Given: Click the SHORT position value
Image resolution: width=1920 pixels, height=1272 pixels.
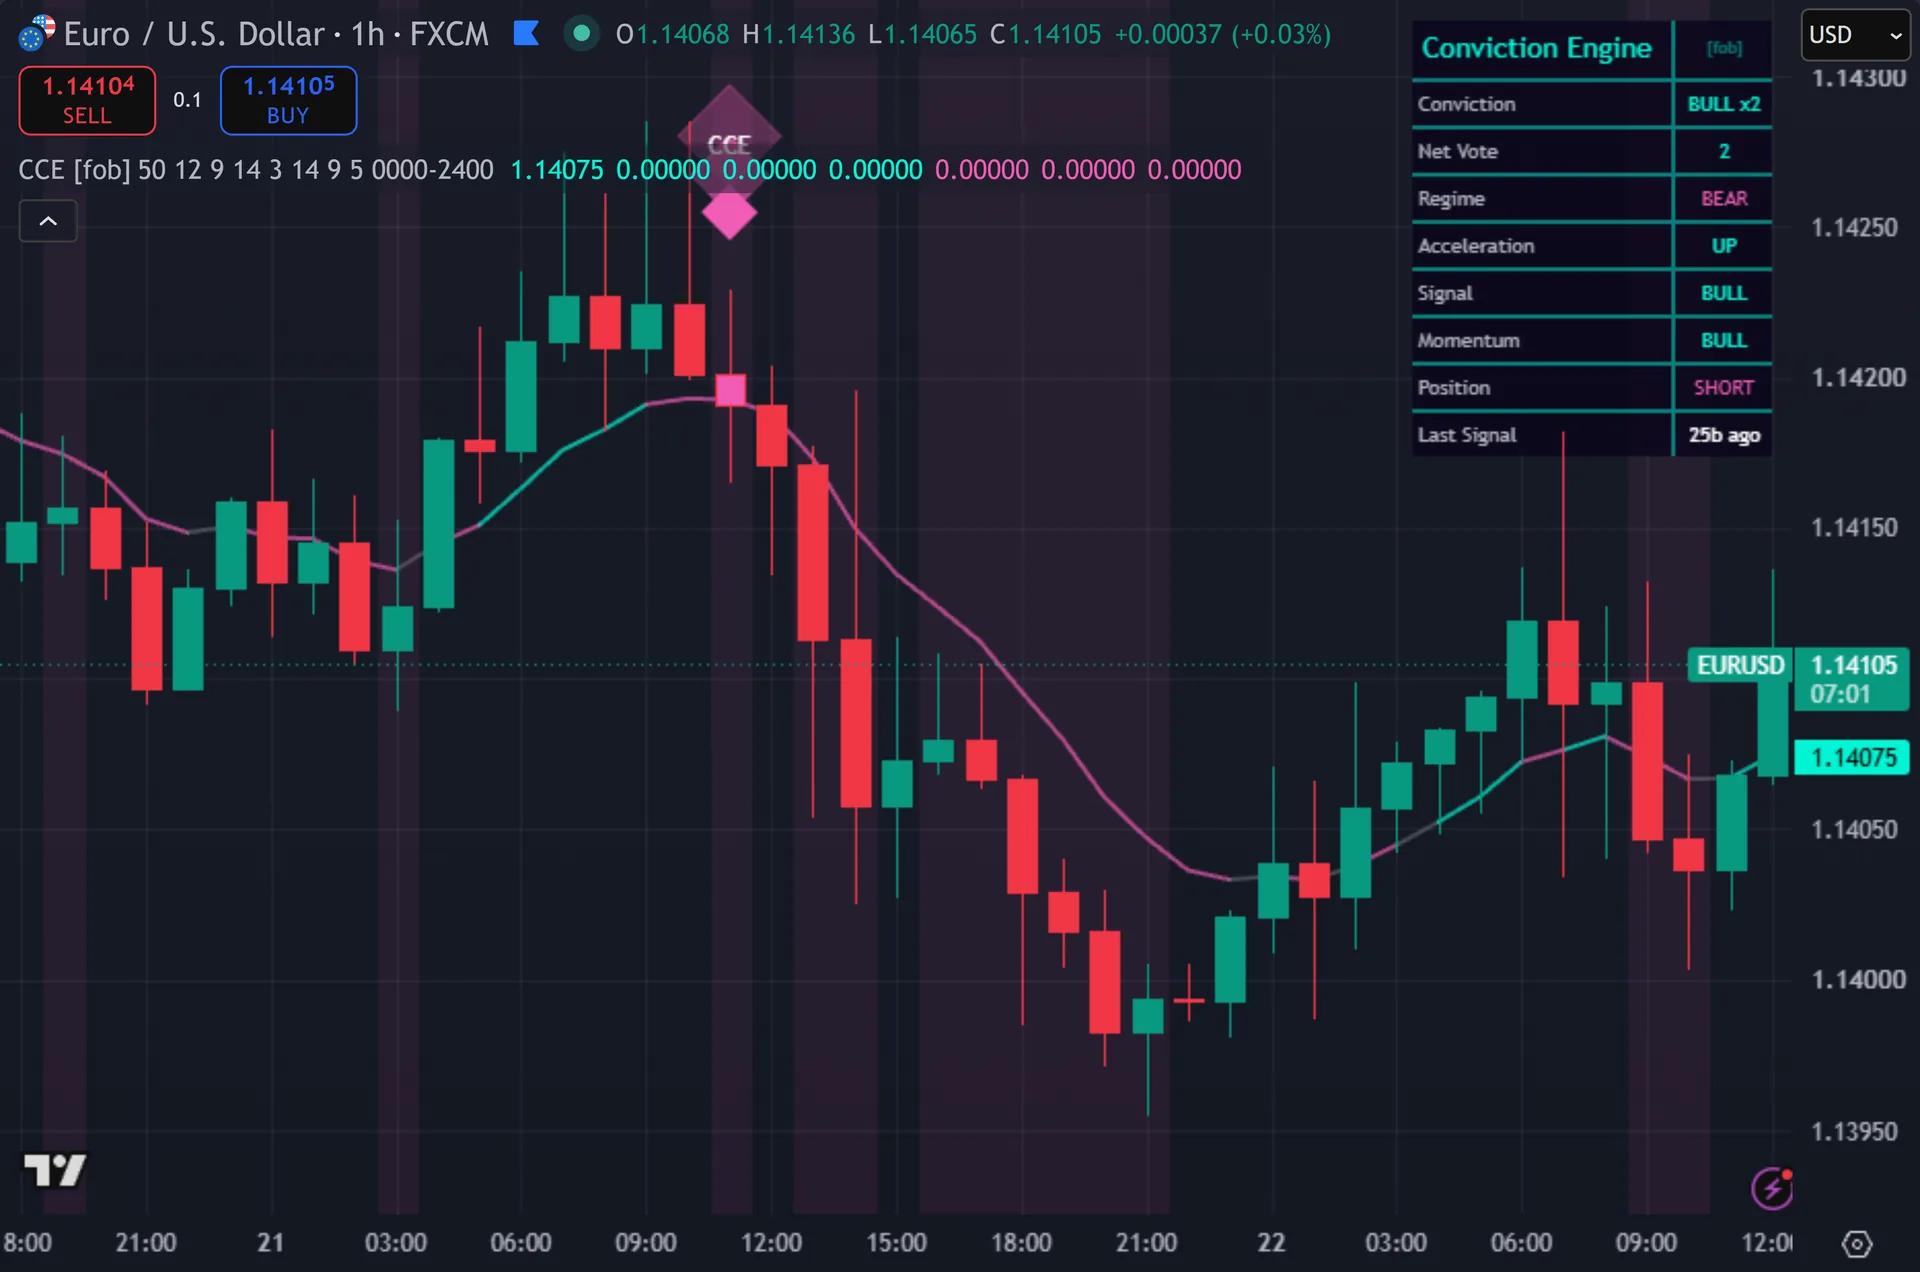Looking at the screenshot, I should click(1724, 388).
